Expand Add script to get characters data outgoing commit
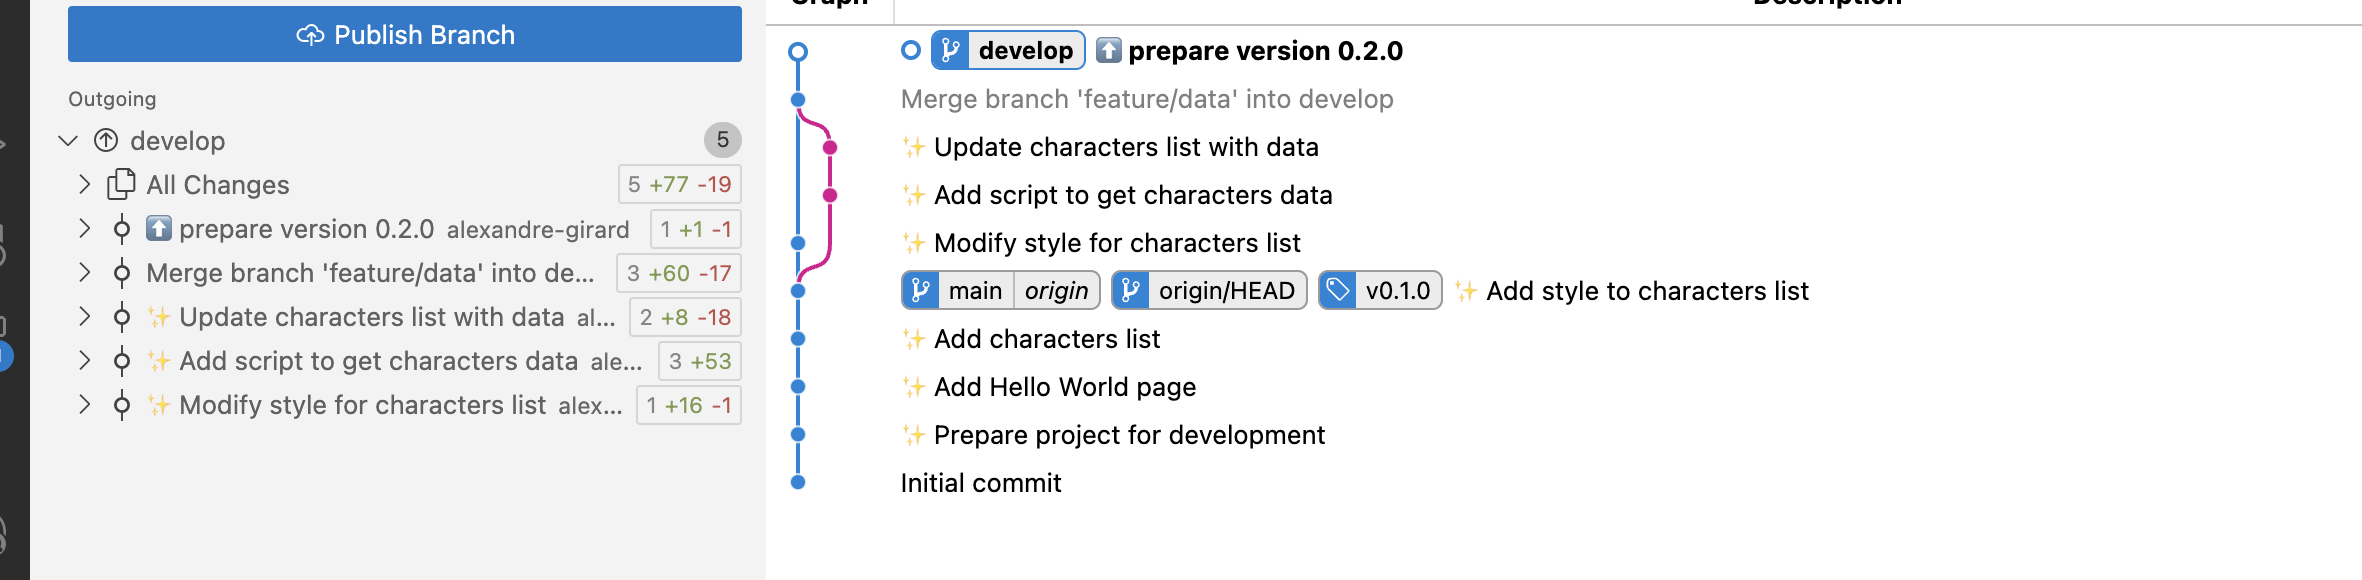The width and height of the screenshot is (2362, 580). pyautogui.click(x=85, y=361)
